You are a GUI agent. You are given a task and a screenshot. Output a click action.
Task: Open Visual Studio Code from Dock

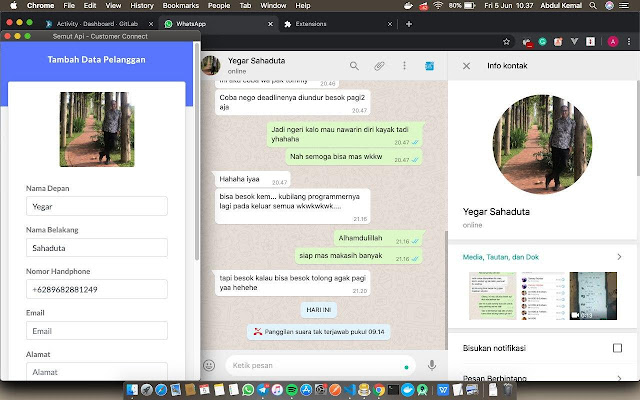[x=350, y=390]
